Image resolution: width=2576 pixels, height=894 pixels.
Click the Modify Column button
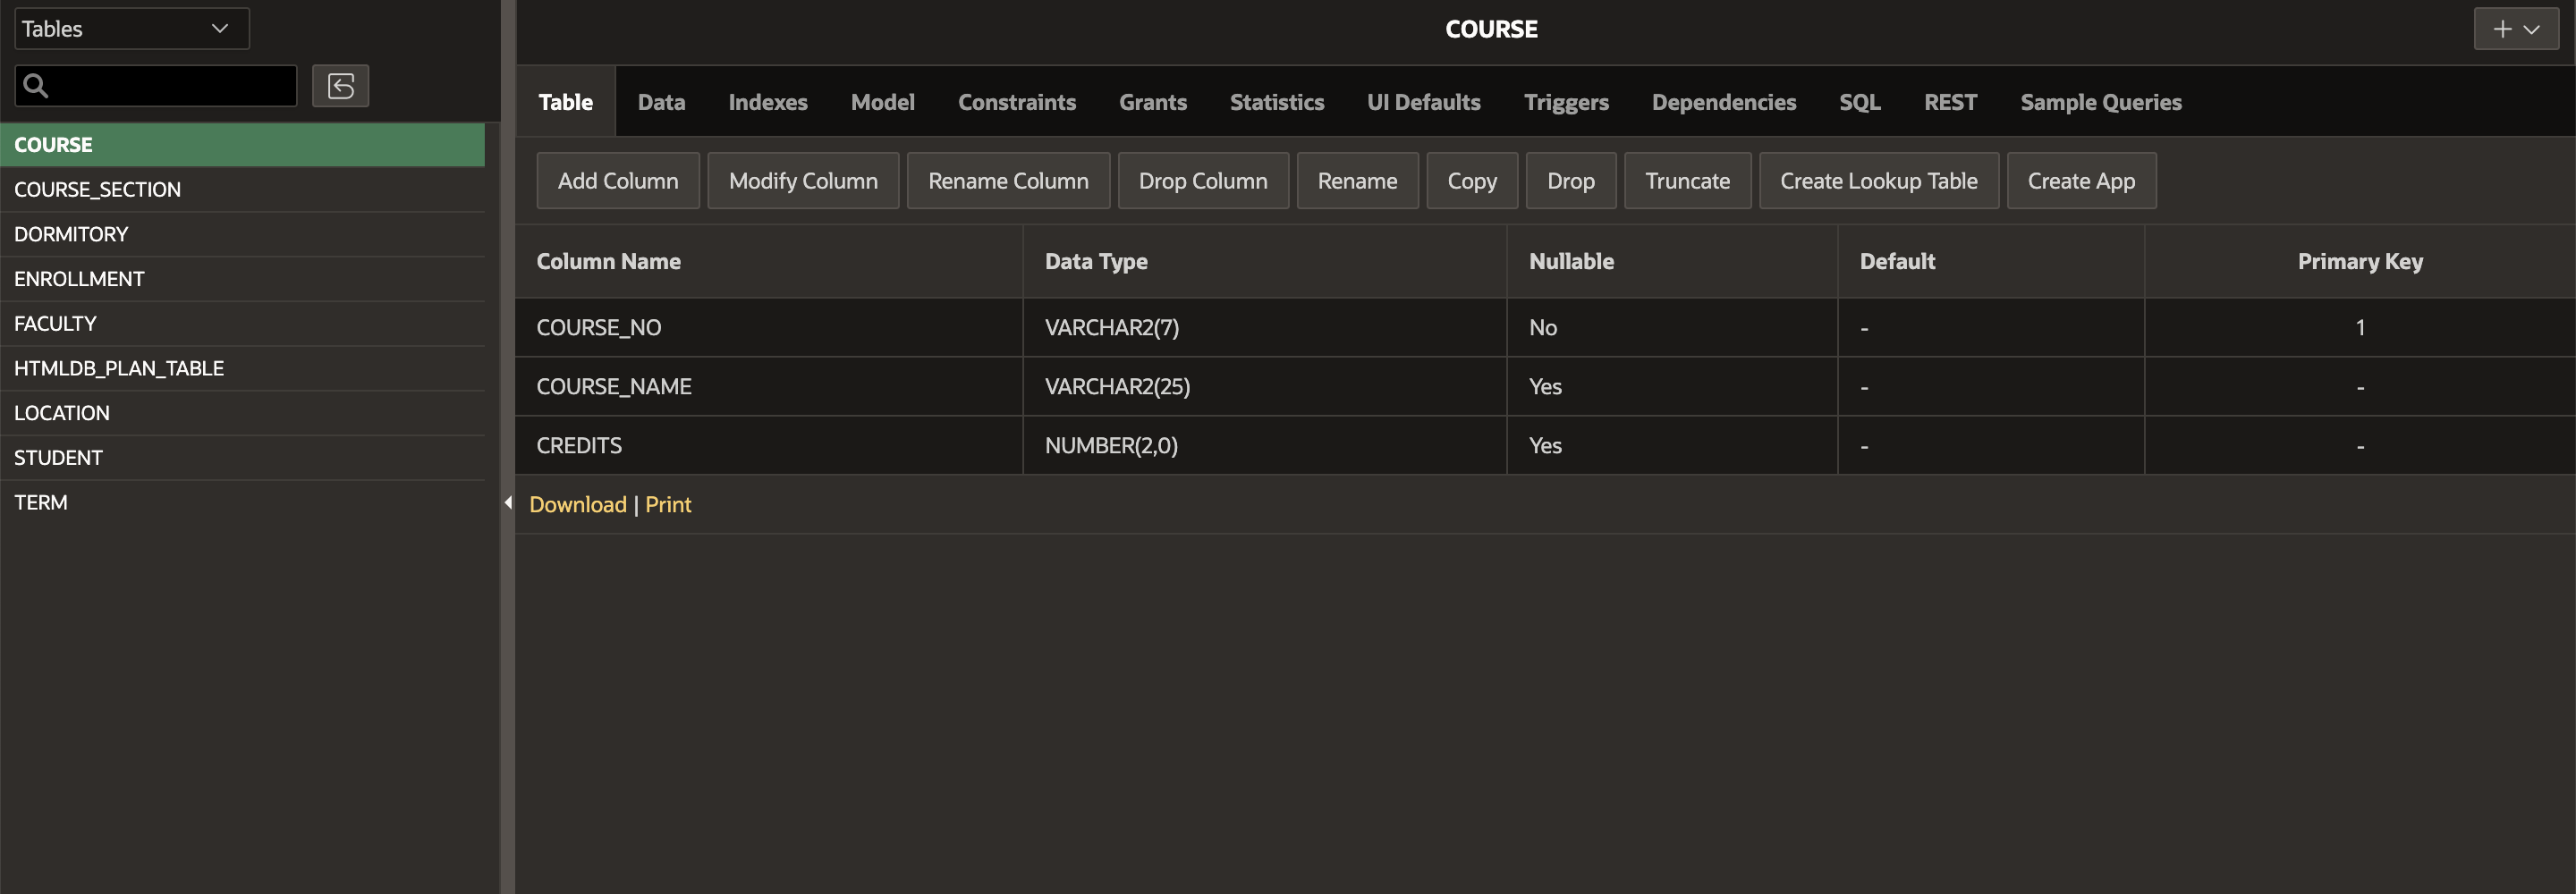pos(803,181)
